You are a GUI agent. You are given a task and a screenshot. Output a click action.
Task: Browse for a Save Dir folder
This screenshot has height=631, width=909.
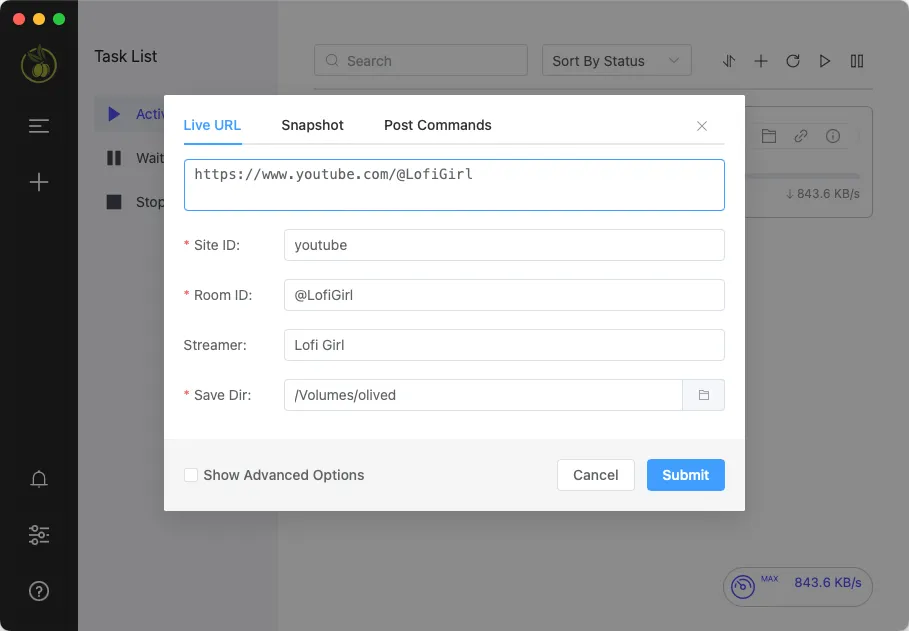pos(704,395)
